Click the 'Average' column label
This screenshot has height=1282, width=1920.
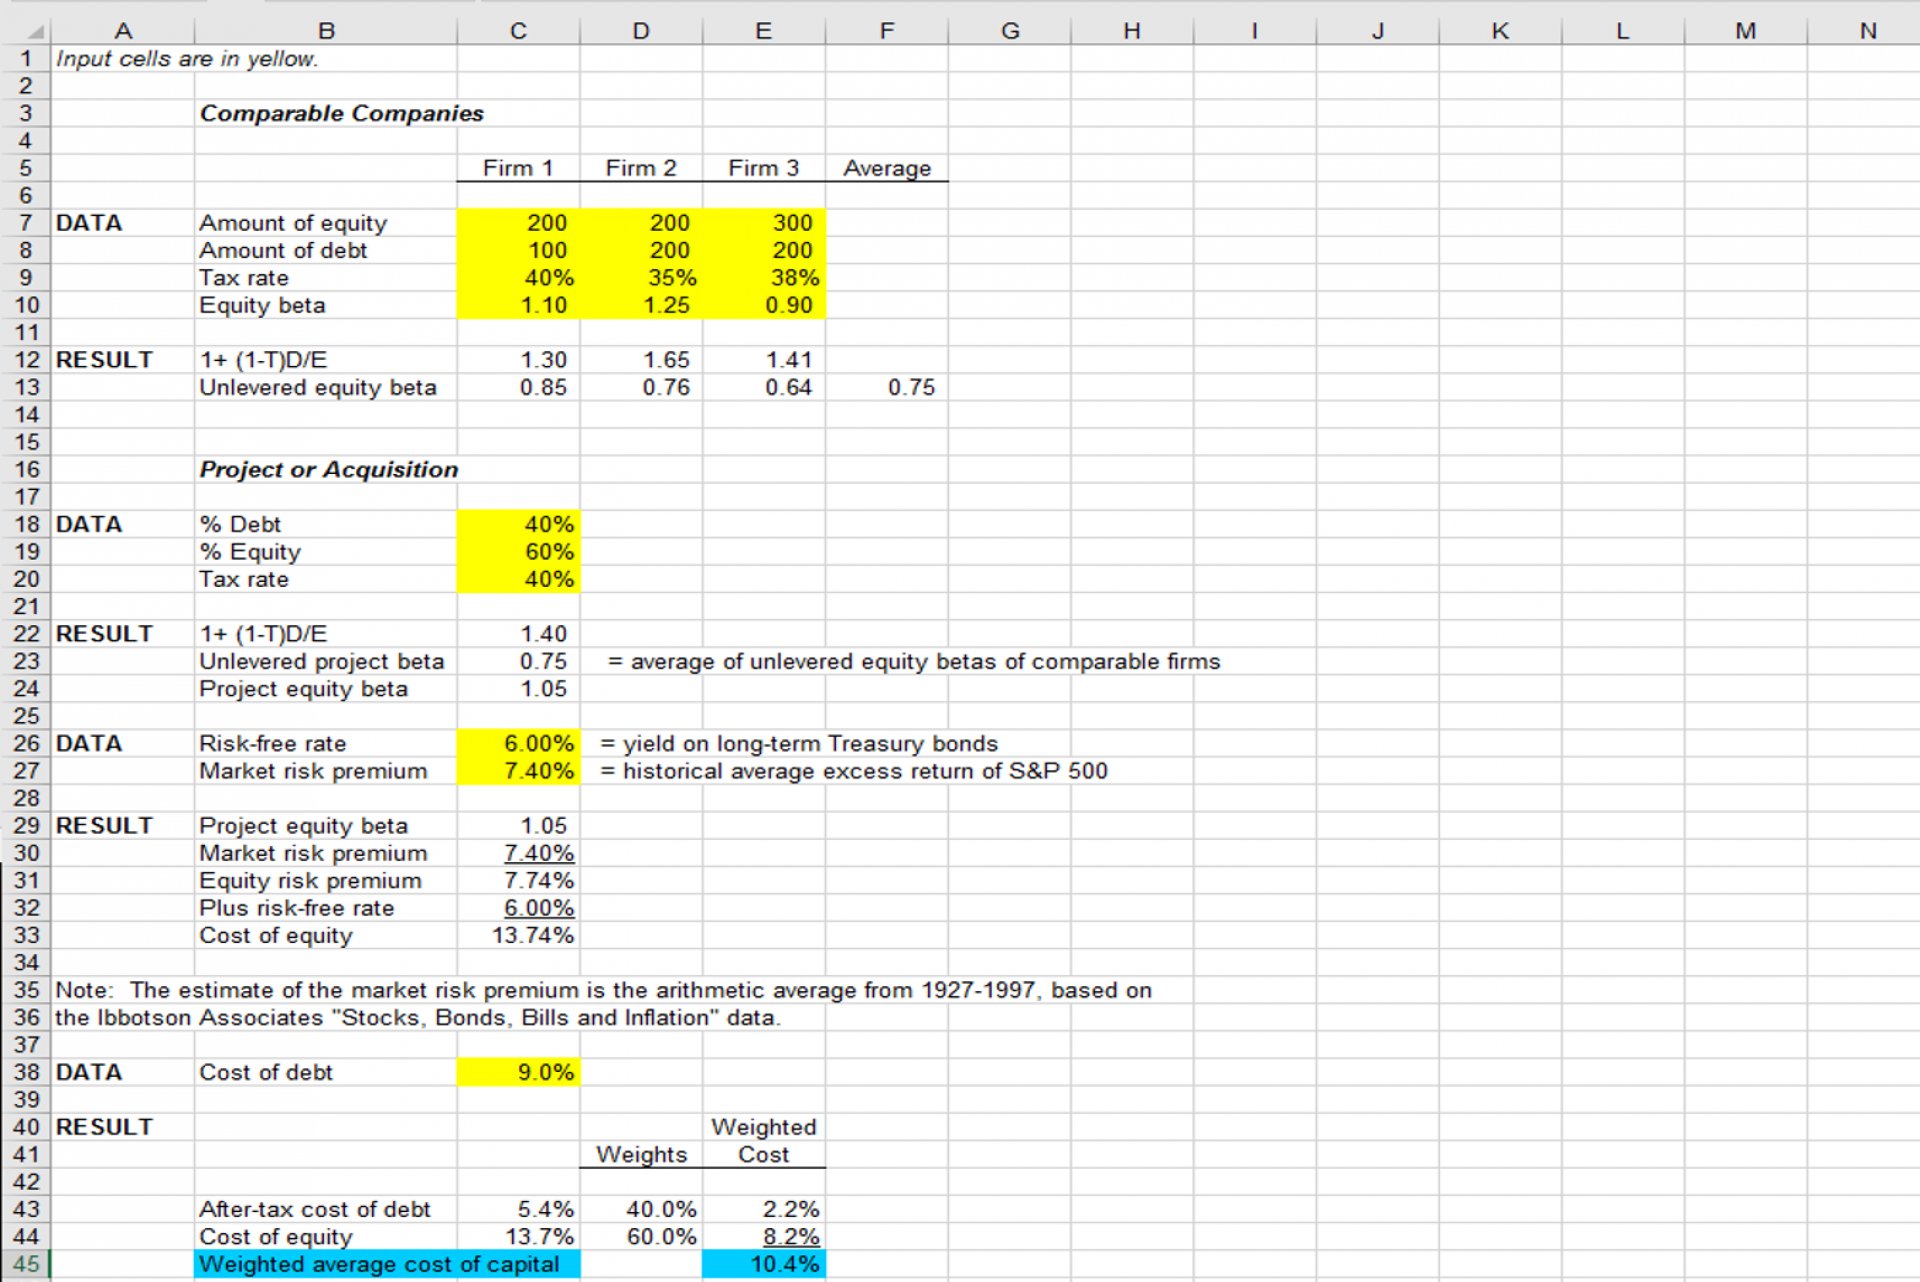point(887,168)
